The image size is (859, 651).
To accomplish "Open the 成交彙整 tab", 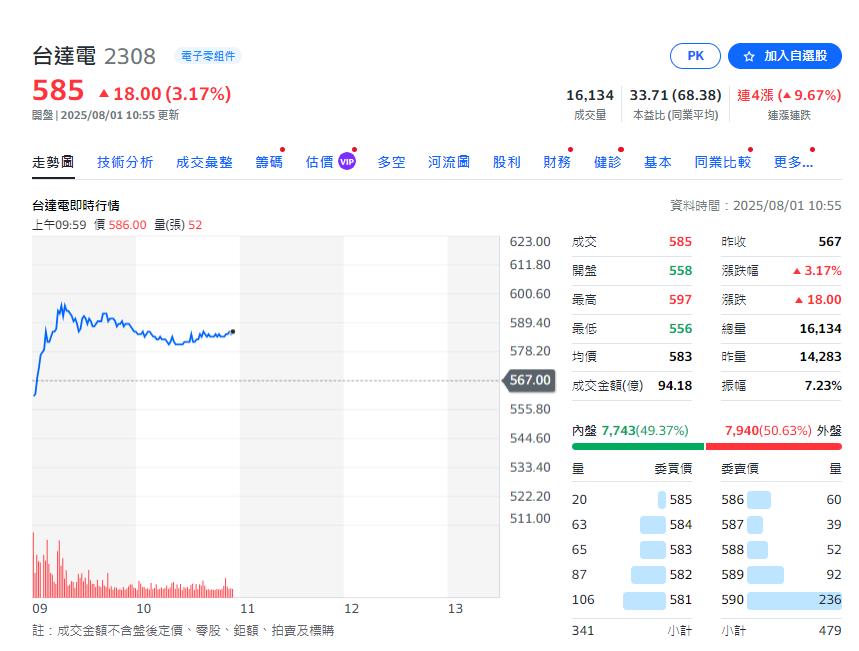I will click(204, 162).
